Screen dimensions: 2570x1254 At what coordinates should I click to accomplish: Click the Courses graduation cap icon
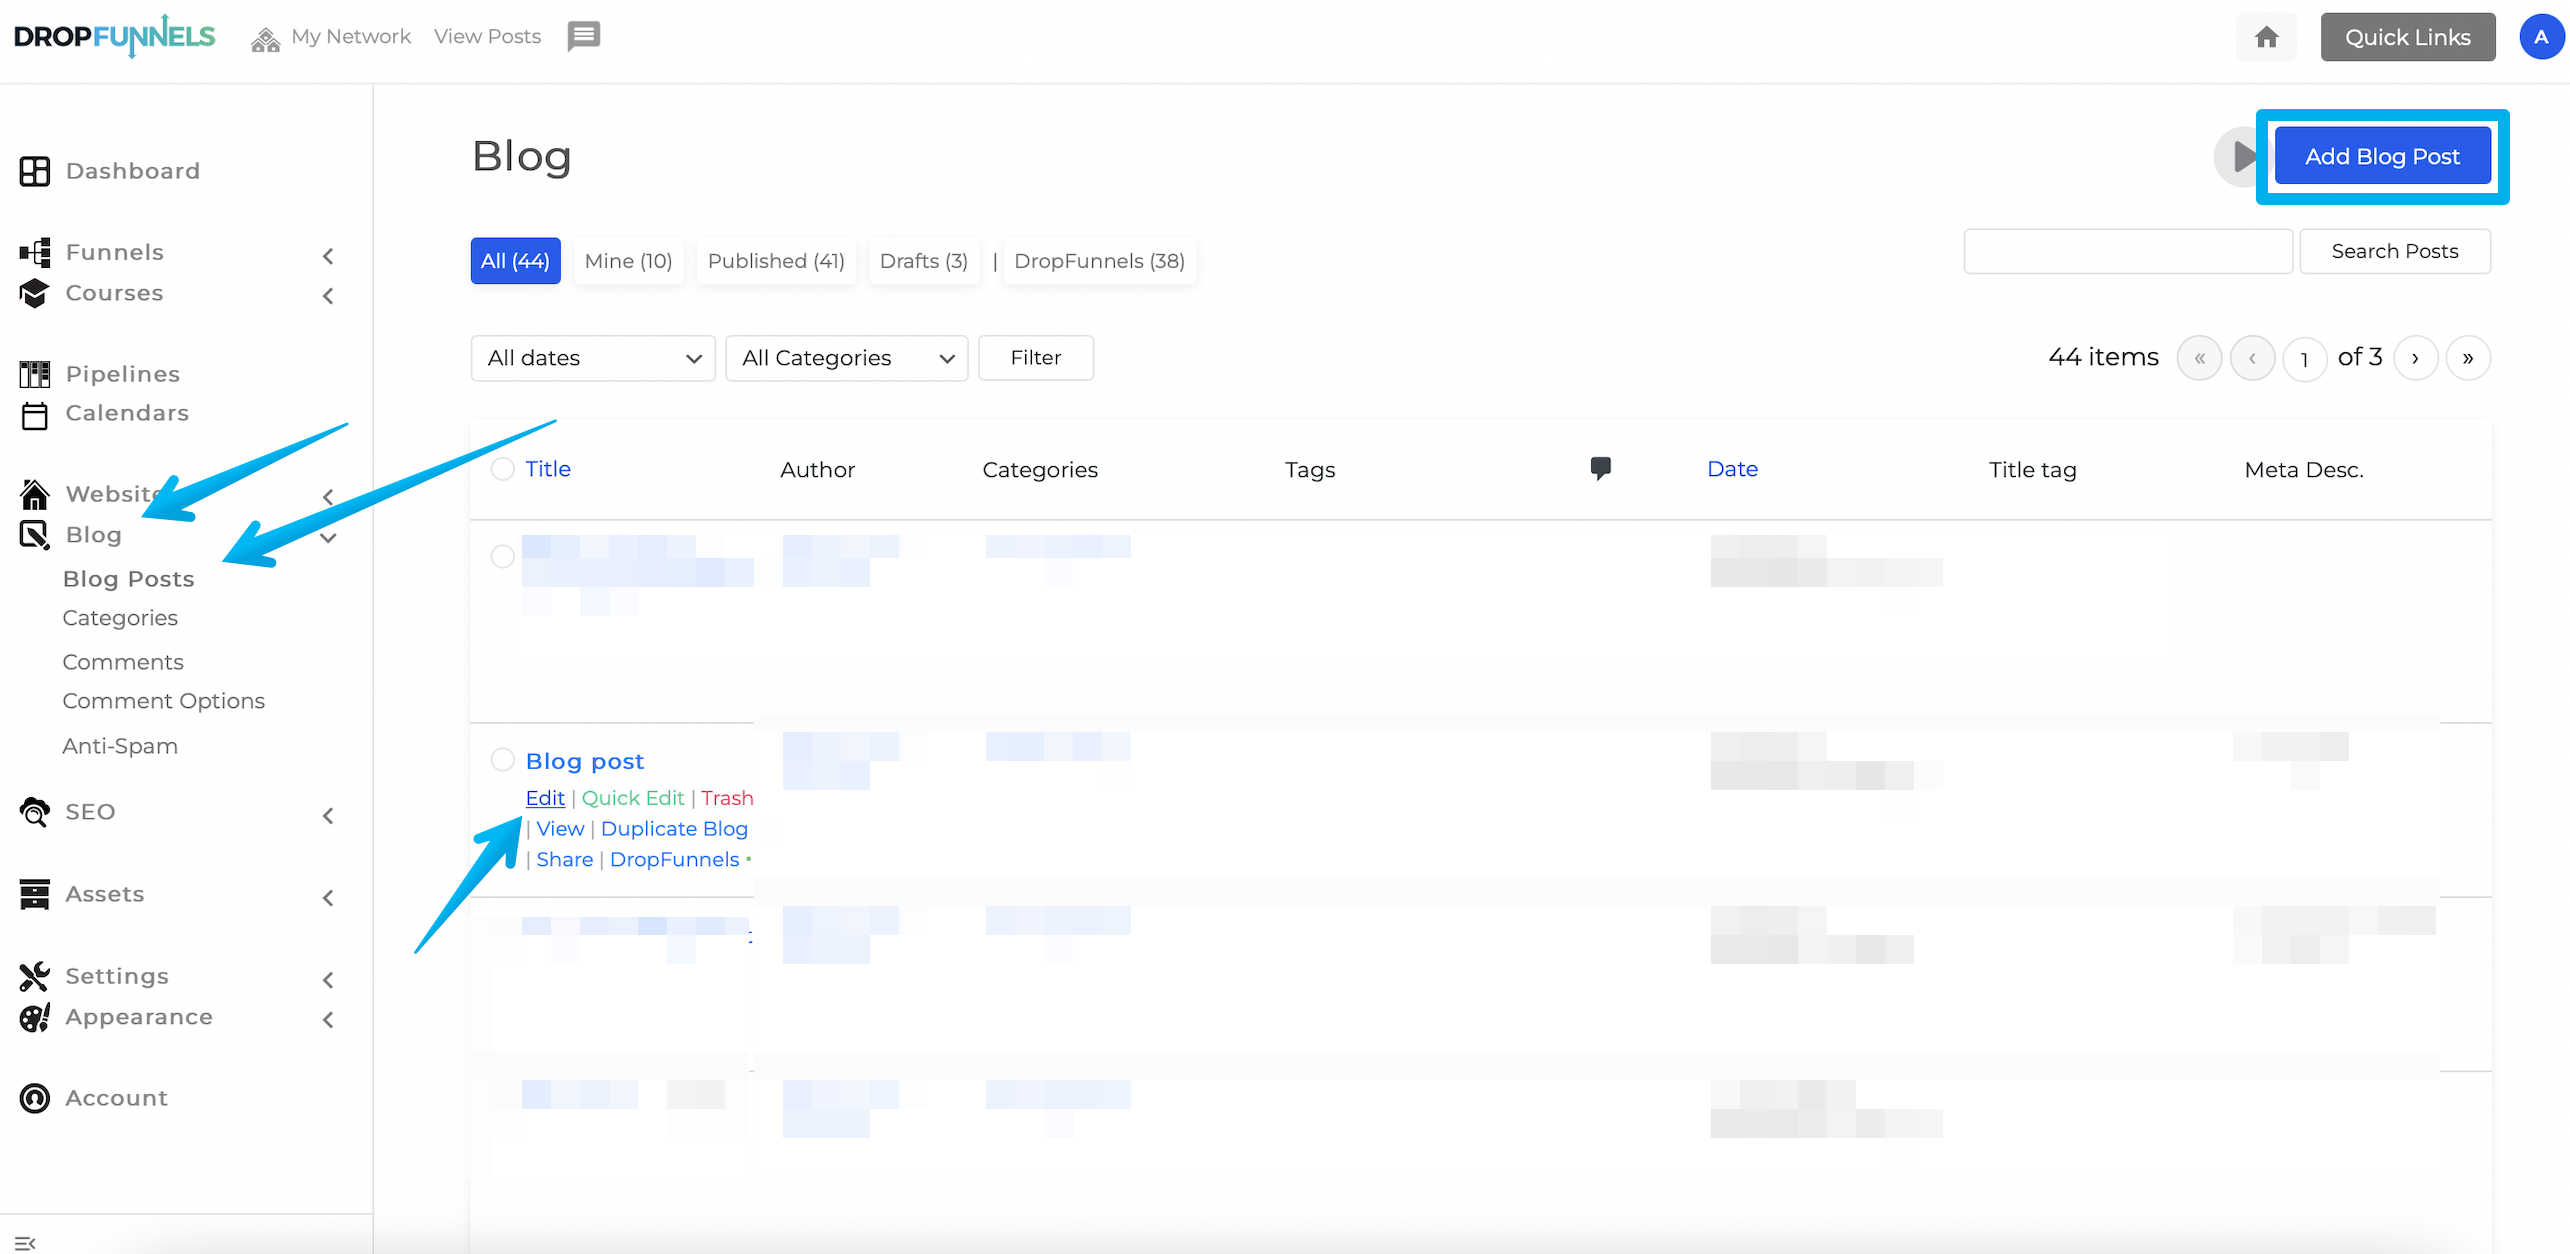pyautogui.click(x=35, y=293)
